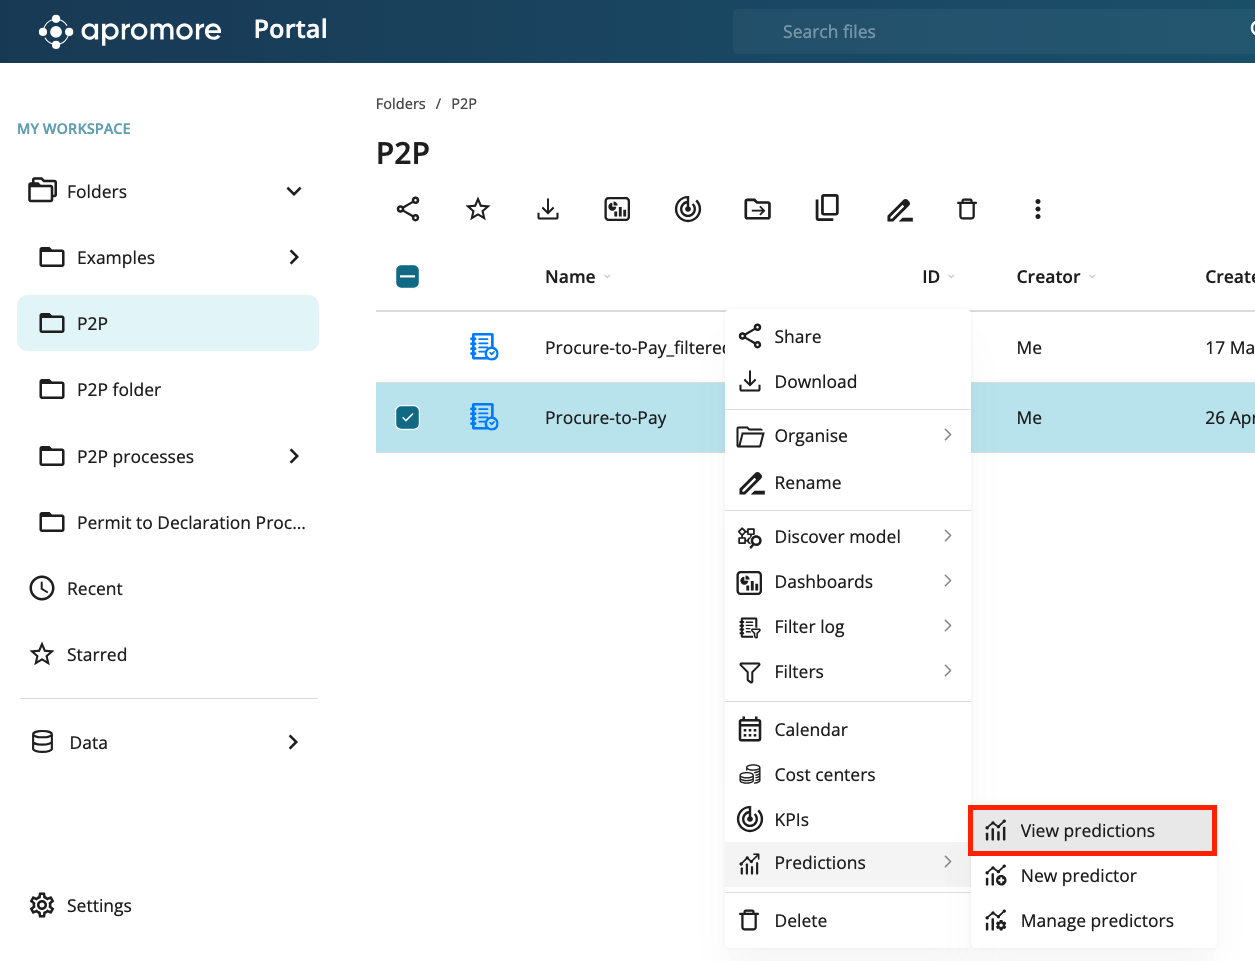
Task: Select View predictions from the submenu
Action: click(1087, 831)
